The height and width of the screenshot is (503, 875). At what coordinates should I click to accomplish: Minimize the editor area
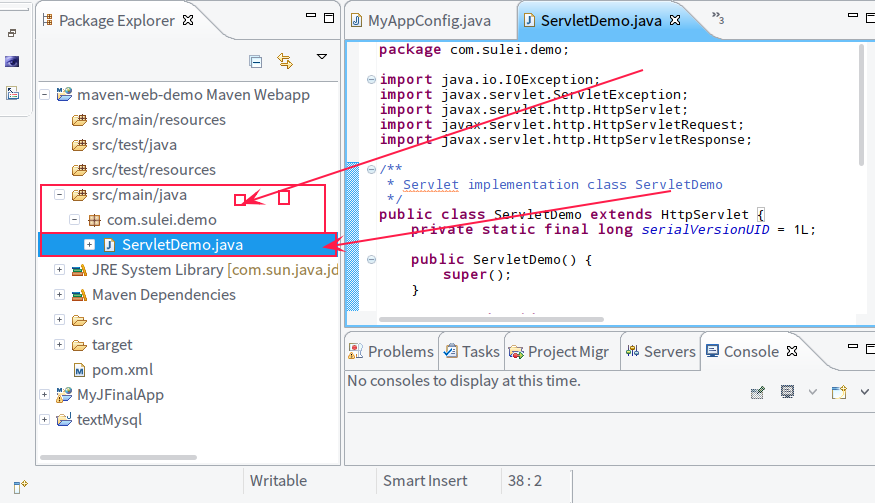[x=853, y=16]
